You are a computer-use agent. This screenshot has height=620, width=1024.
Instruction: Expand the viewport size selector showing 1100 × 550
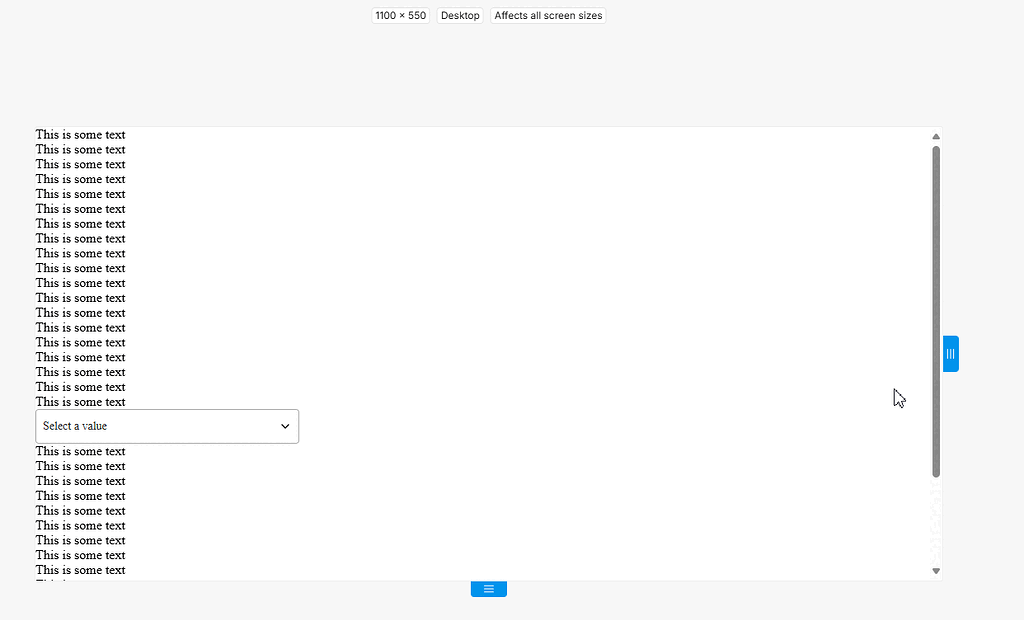400,15
